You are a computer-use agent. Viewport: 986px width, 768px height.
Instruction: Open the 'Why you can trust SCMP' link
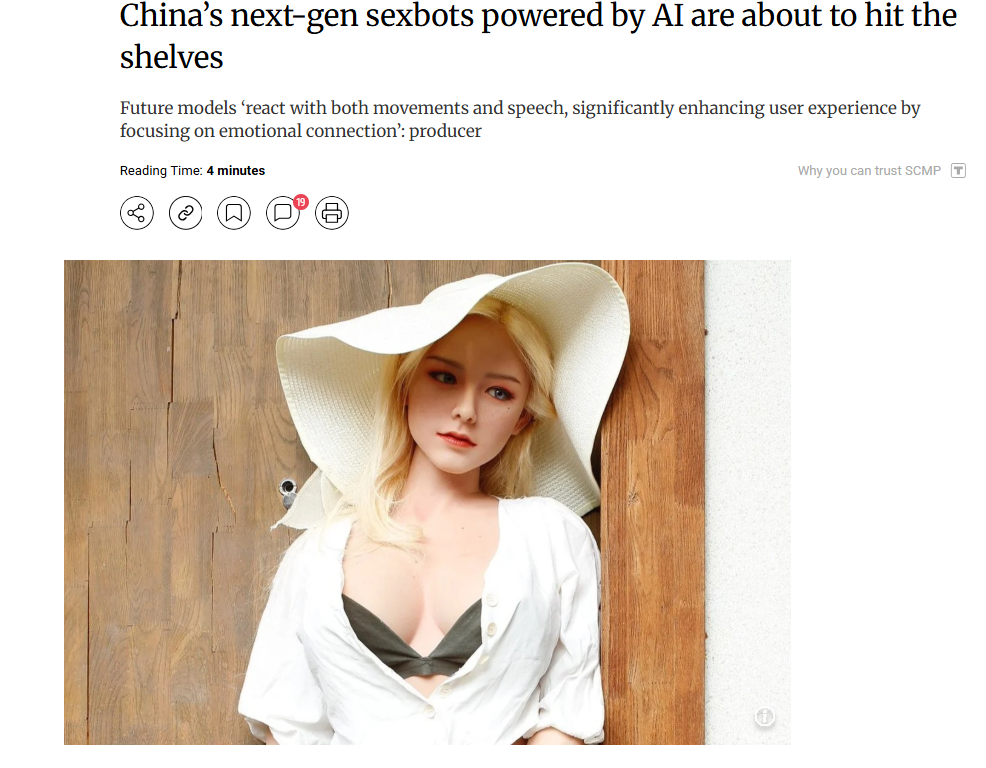pos(869,170)
